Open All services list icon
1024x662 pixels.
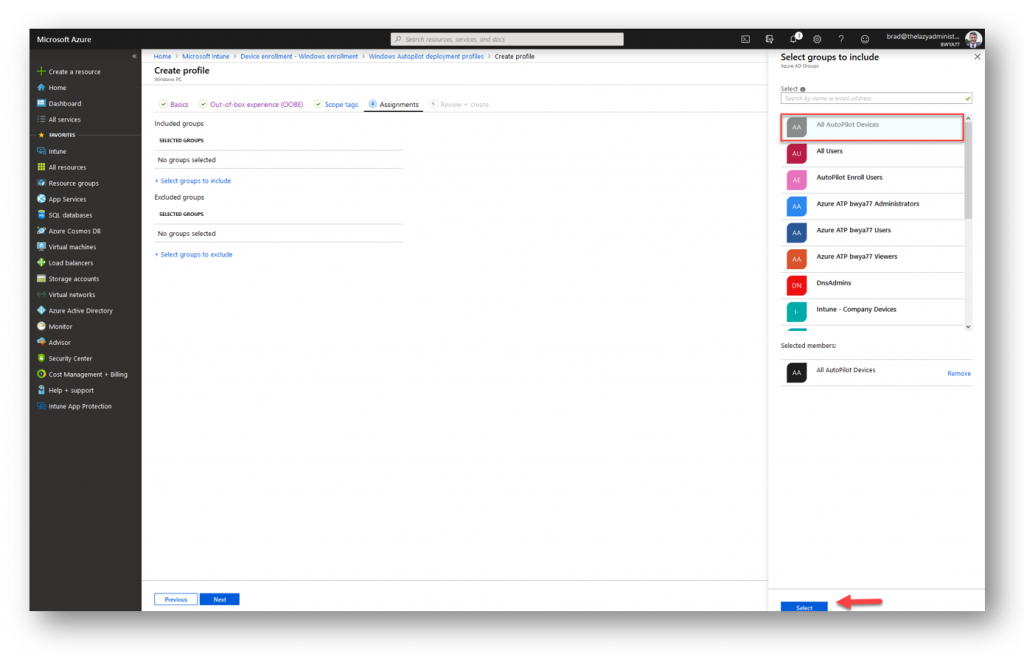pyautogui.click(x=41, y=119)
